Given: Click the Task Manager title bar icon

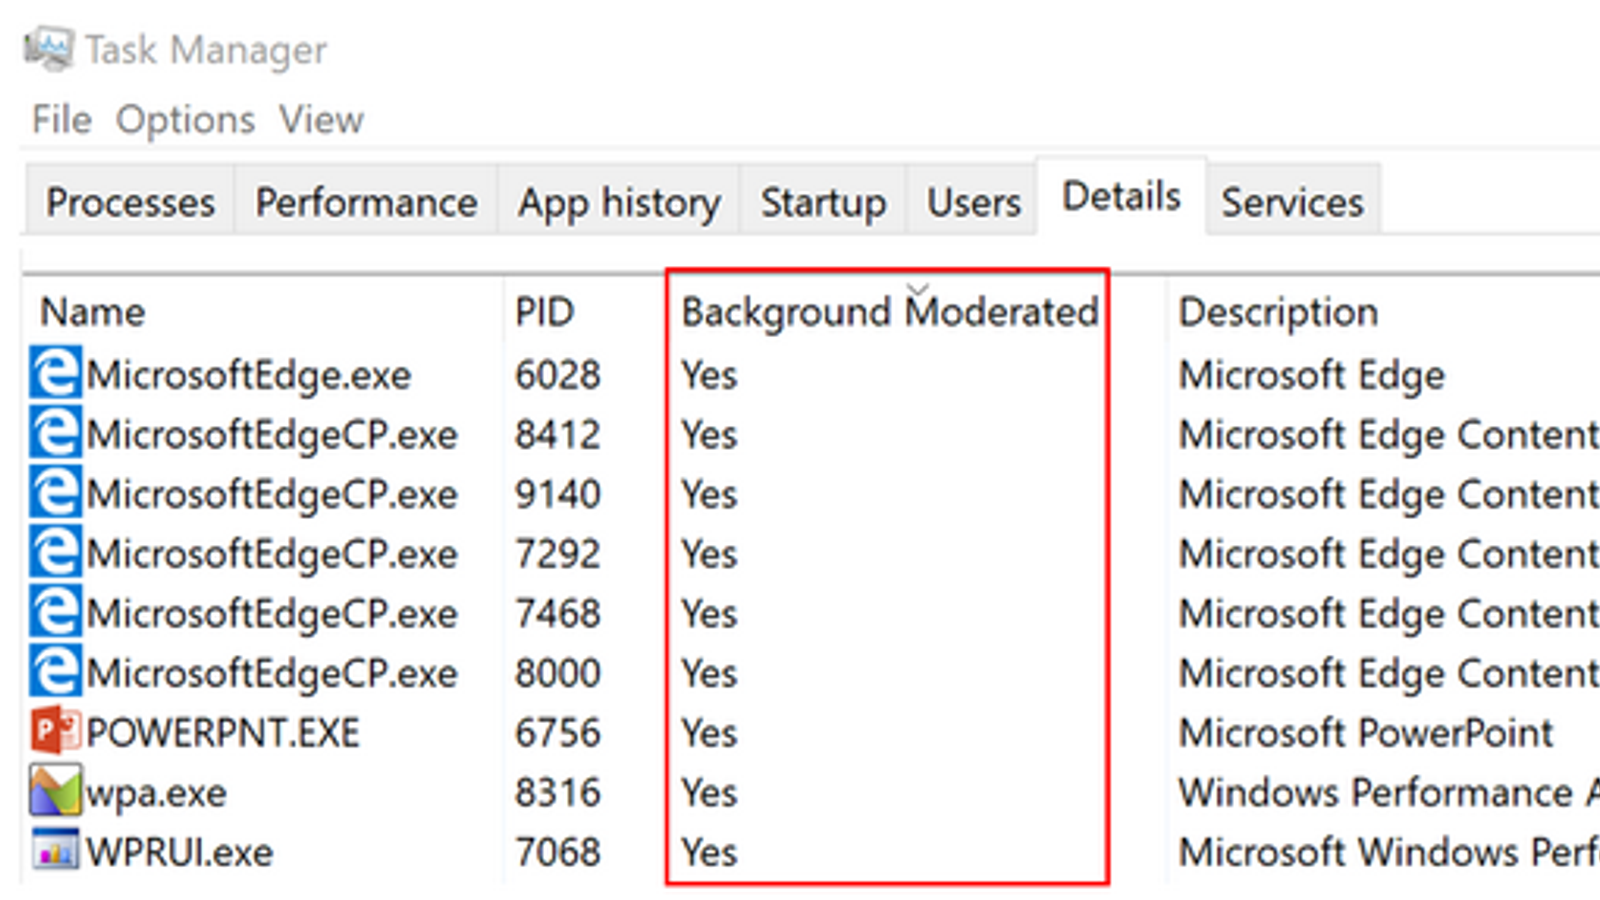Looking at the screenshot, I should click(x=48, y=48).
